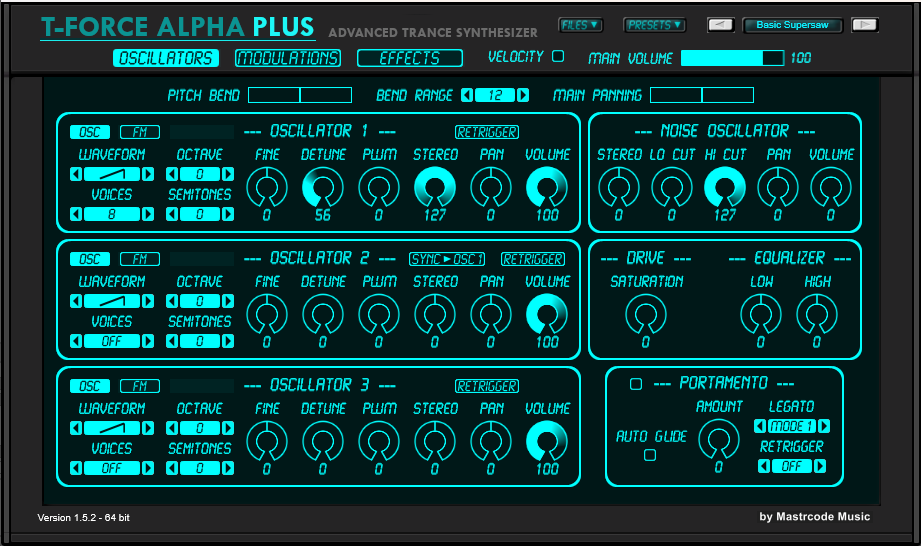Click the Oscillator 1 Detune knob
The width and height of the screenshot is (921, 546).
tap(322, 187)
